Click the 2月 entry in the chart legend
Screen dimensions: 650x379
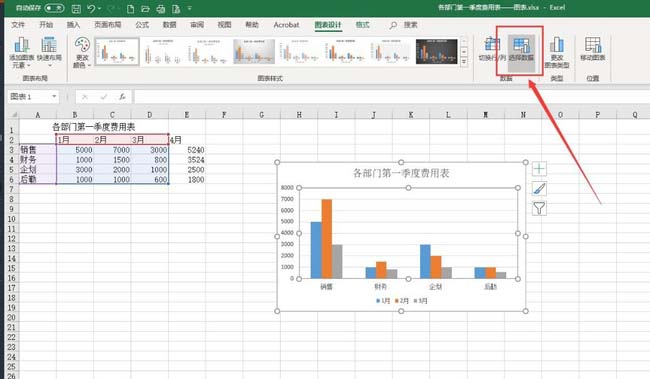click(x=402, y=301)
